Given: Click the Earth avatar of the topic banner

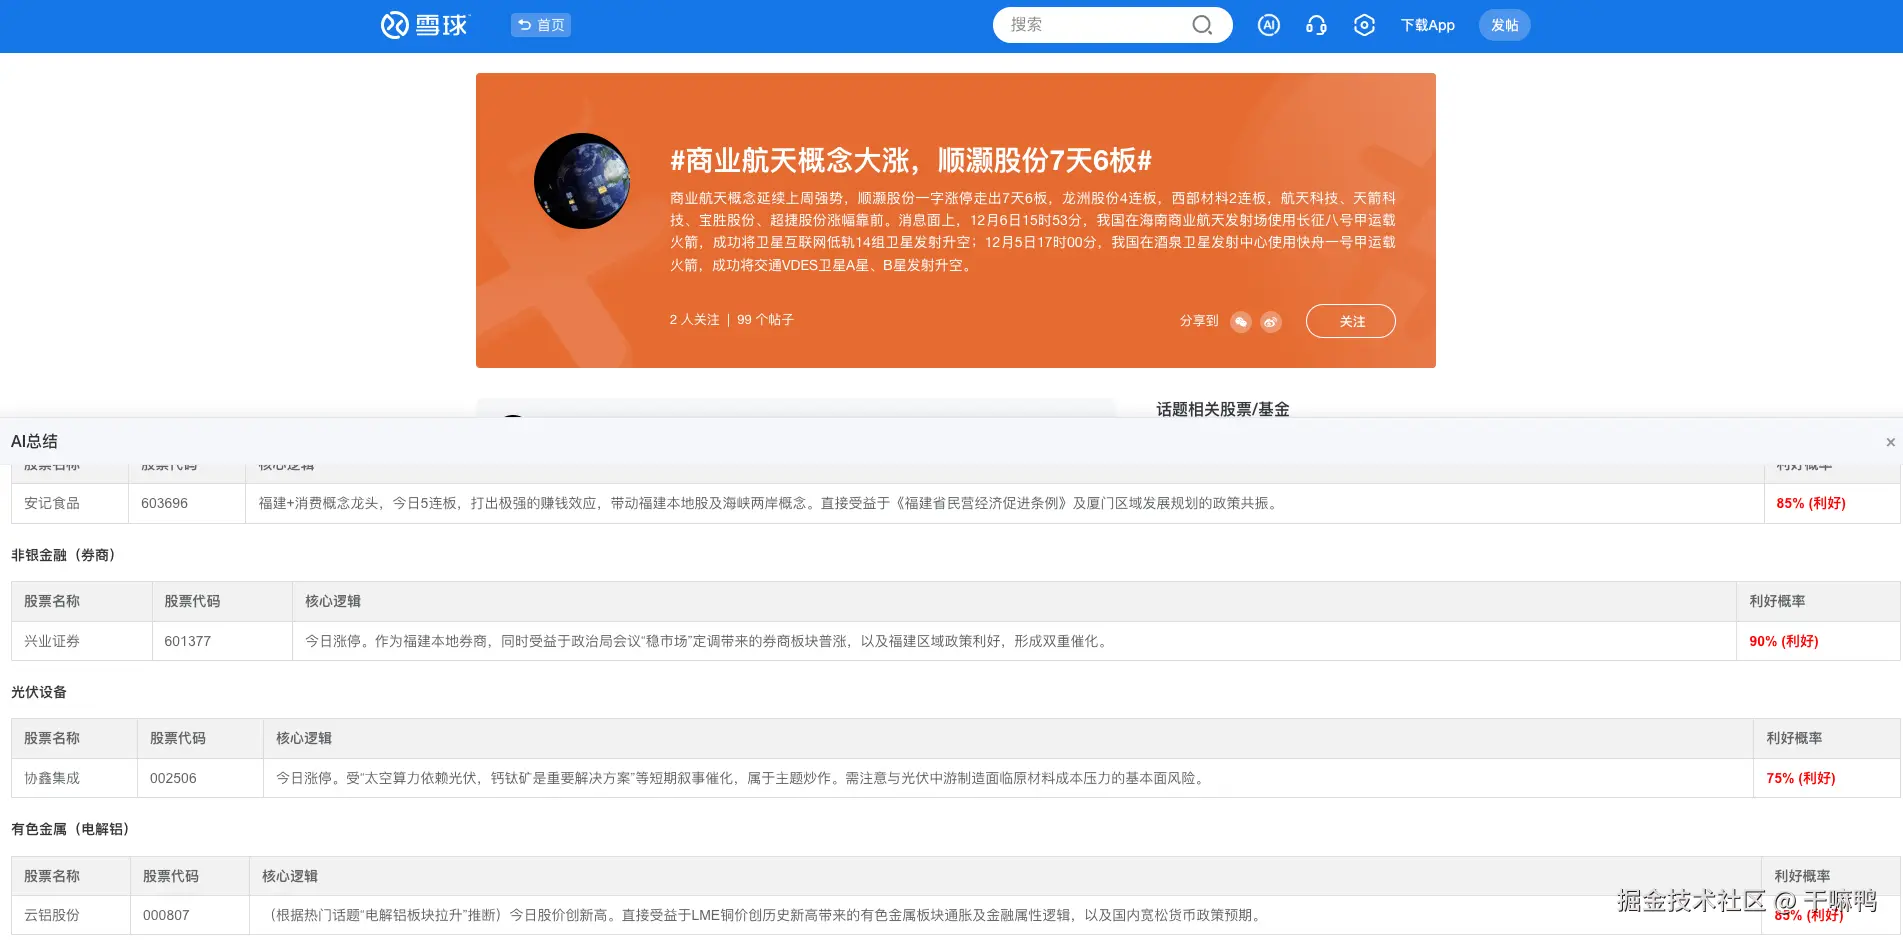Looking at the screenshot, I should 582,181.
